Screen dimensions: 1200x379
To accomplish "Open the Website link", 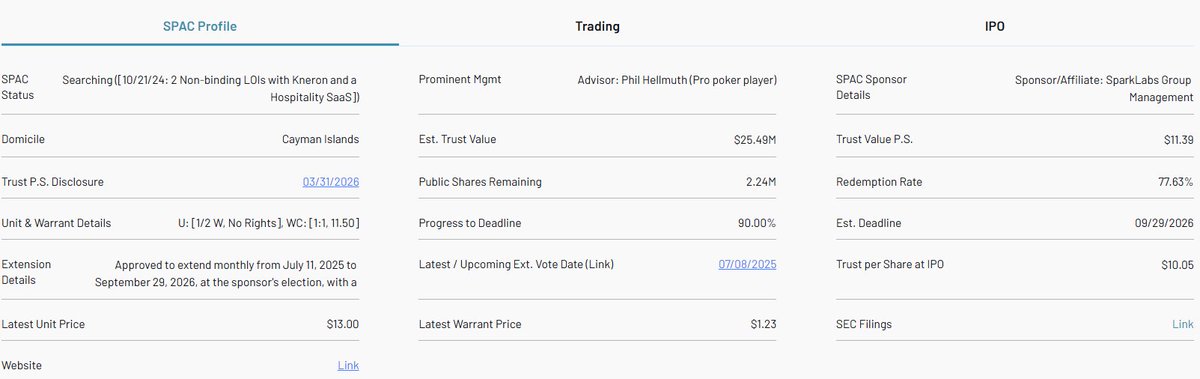I will click(x=348, y=366).
